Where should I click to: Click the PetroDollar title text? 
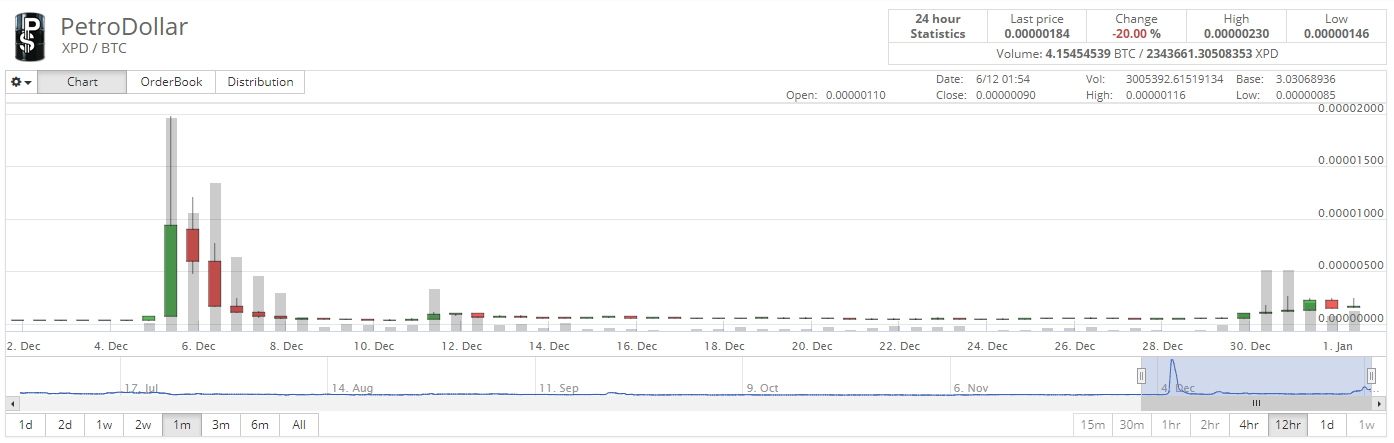pos(124,27)
